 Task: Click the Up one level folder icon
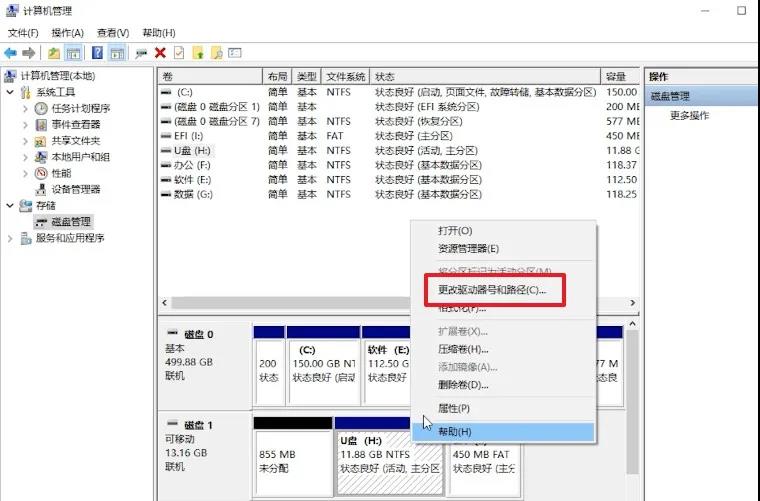(x=54, y=53)
